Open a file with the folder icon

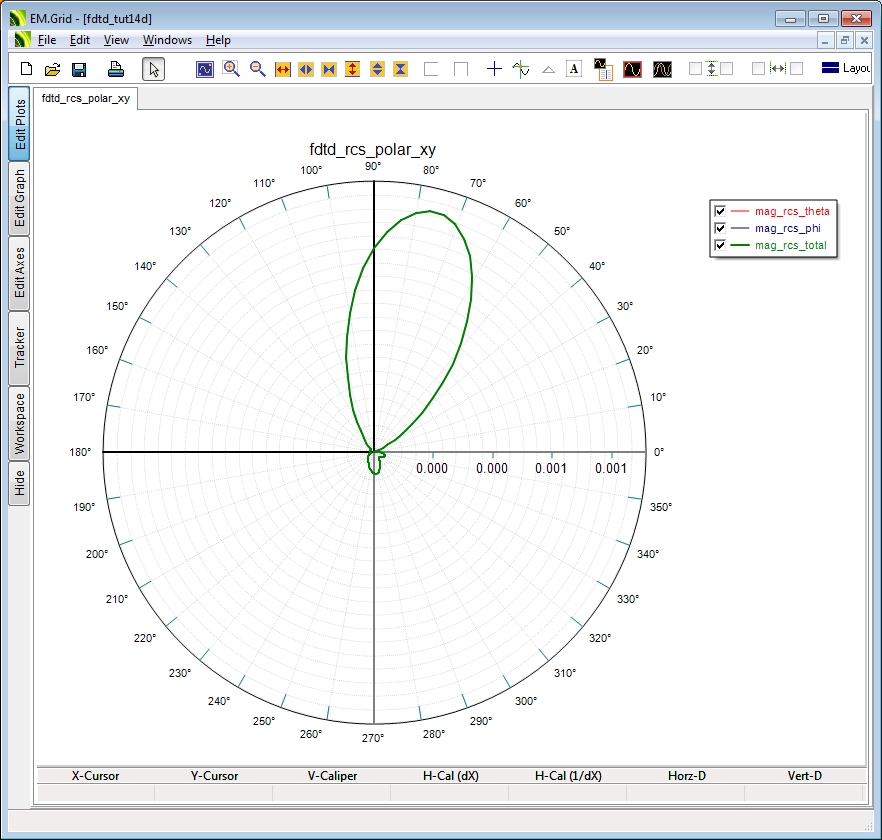point(53,69)
